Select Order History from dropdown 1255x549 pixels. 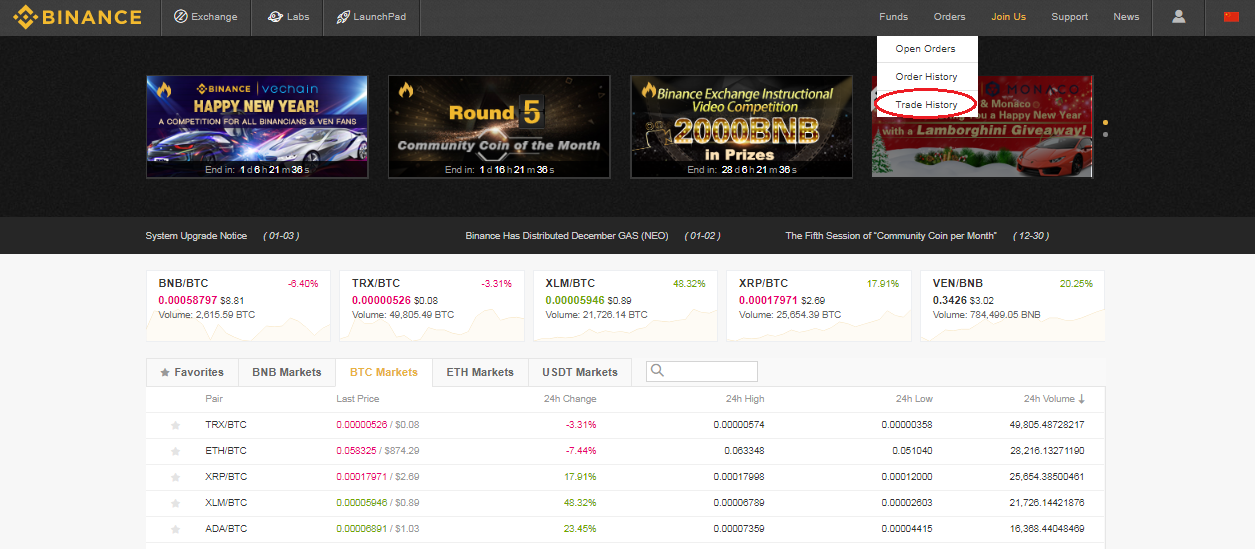pos(926,77)
